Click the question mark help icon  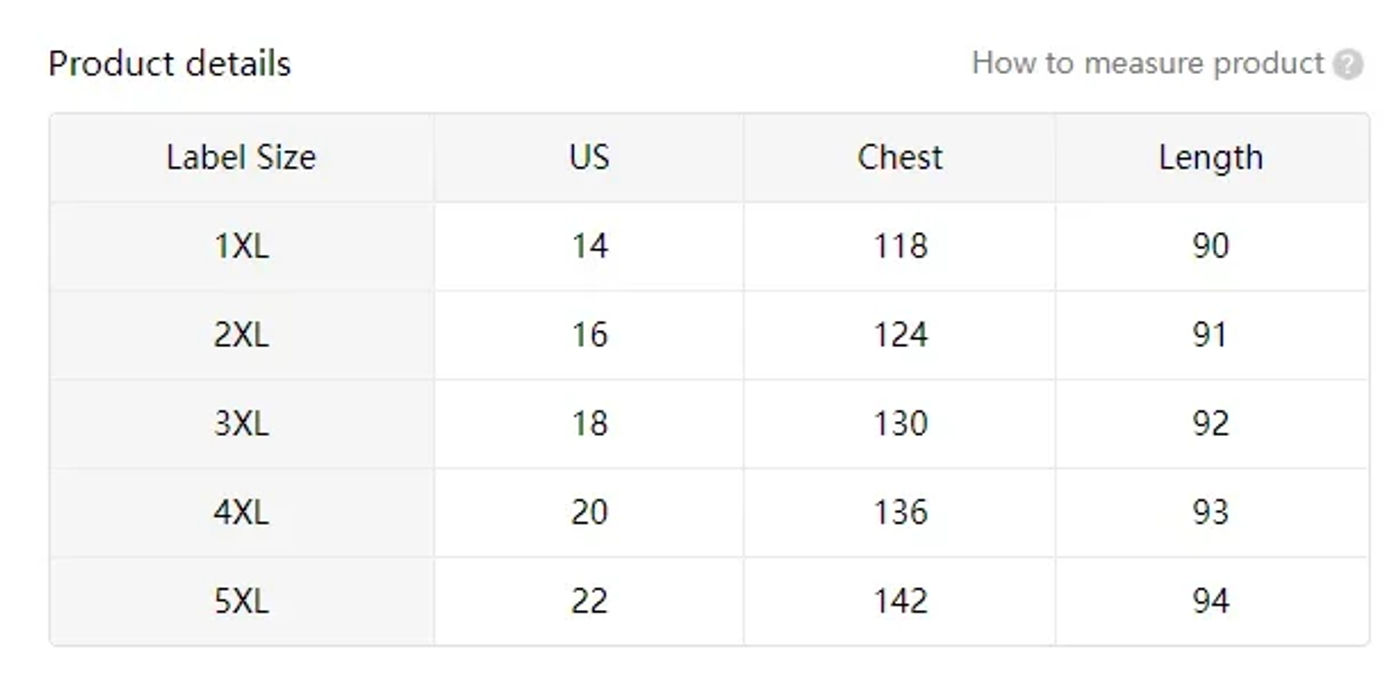pyautogui.click(x=1348, y=65)
